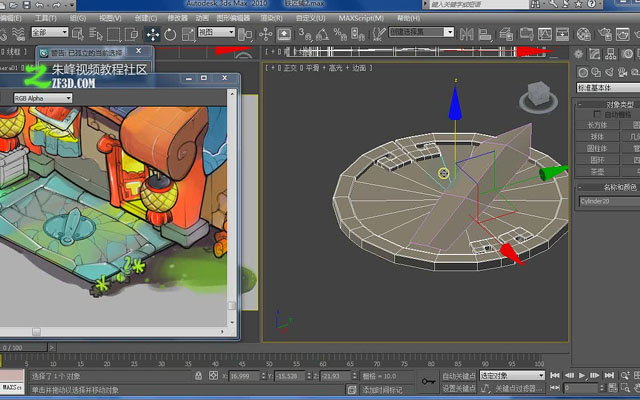Viewport: 640px width, 400px height.
Task: Toggle Angle Snap button
Action: pos(322,34)
